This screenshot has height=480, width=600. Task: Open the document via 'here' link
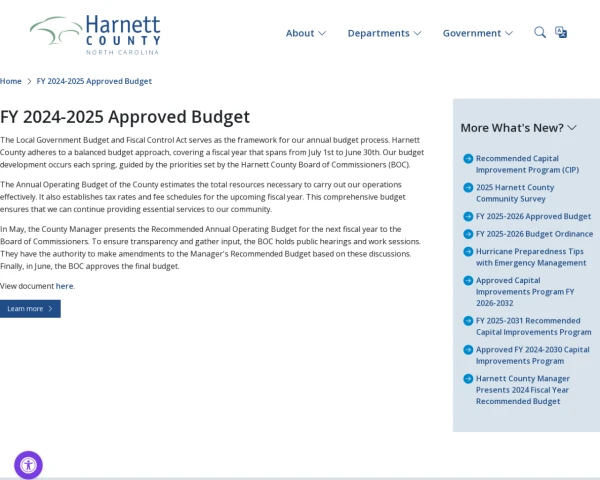click(x=64, y=286)
